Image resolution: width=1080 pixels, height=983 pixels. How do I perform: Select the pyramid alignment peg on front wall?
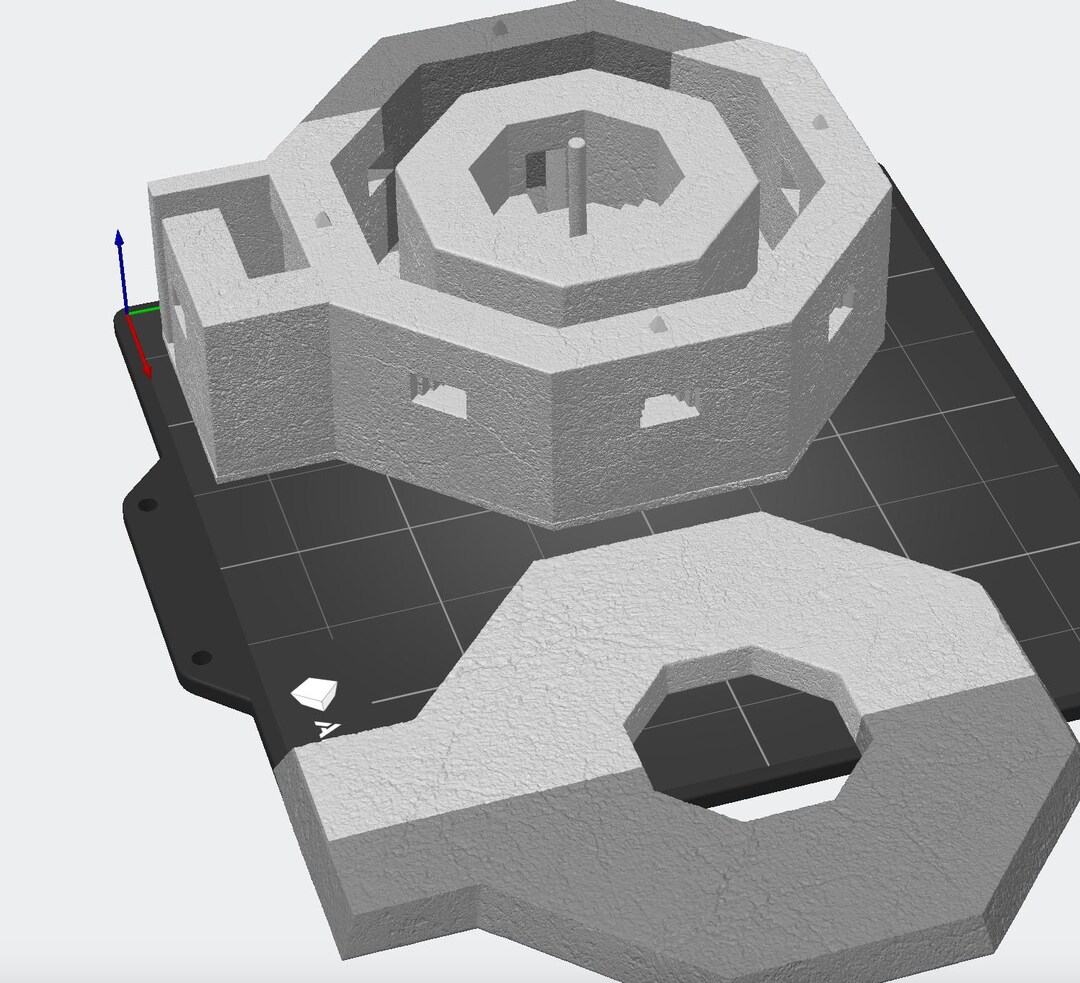(x=658, y=324)
